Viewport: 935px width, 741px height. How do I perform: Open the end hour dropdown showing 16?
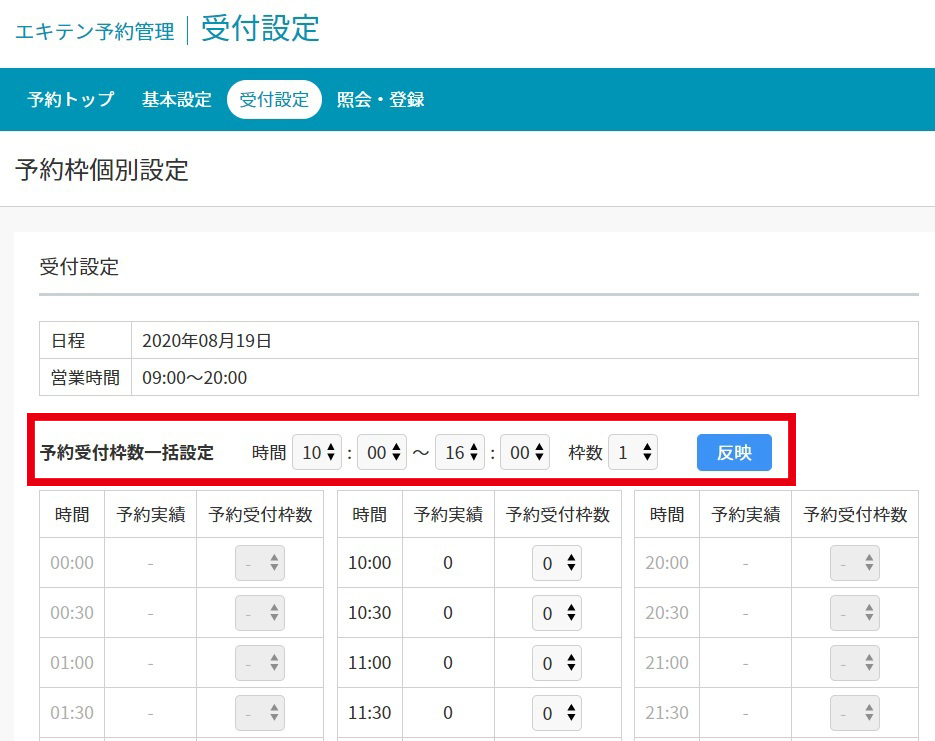click(x=459, y=452)
